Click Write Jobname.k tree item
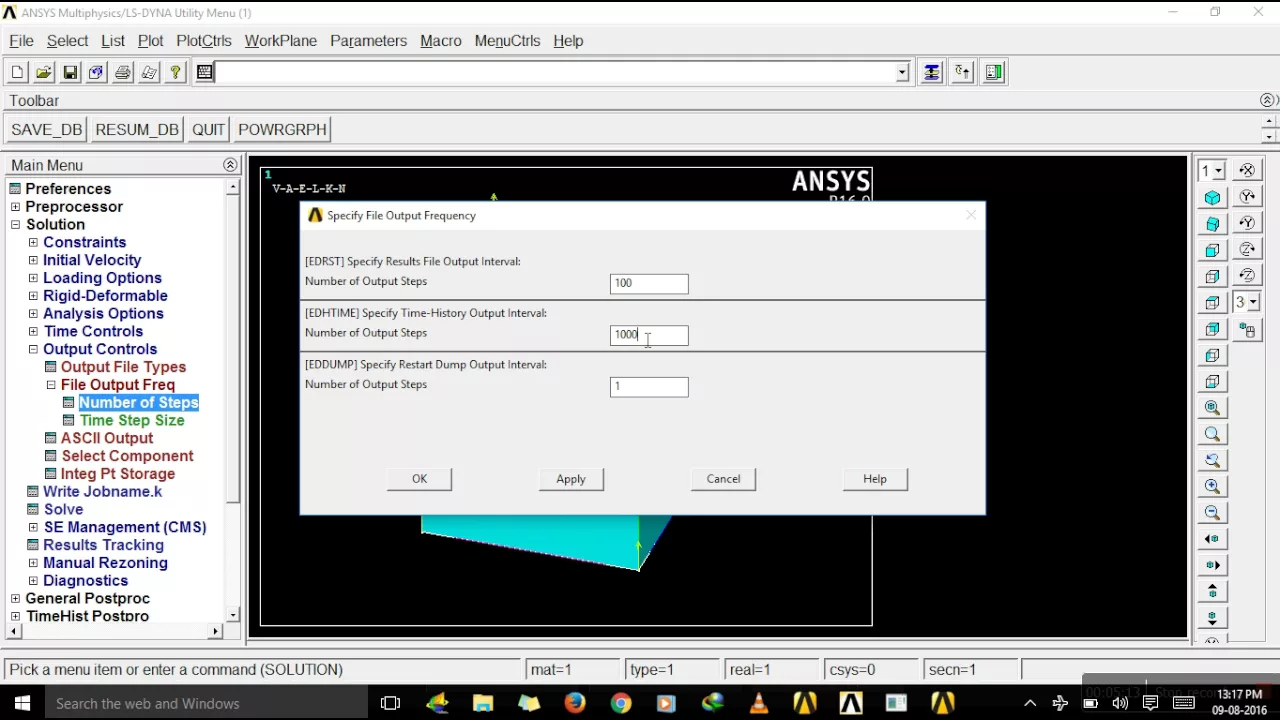 click(102, 491)
